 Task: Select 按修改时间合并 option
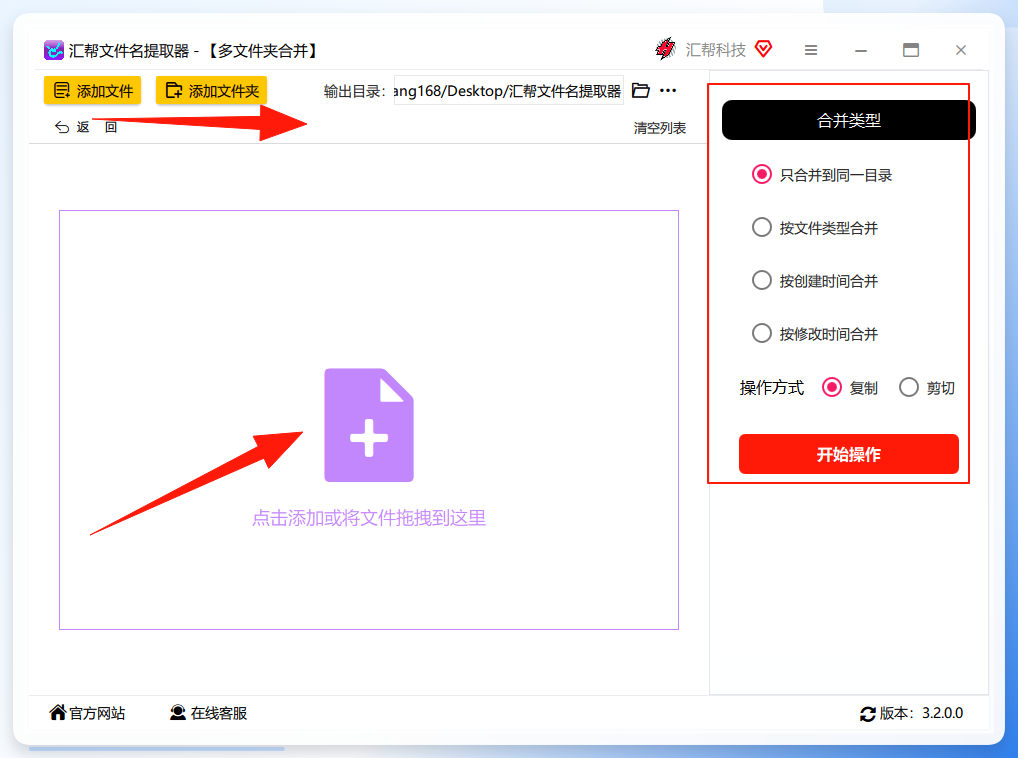click(x=815, y=334)
